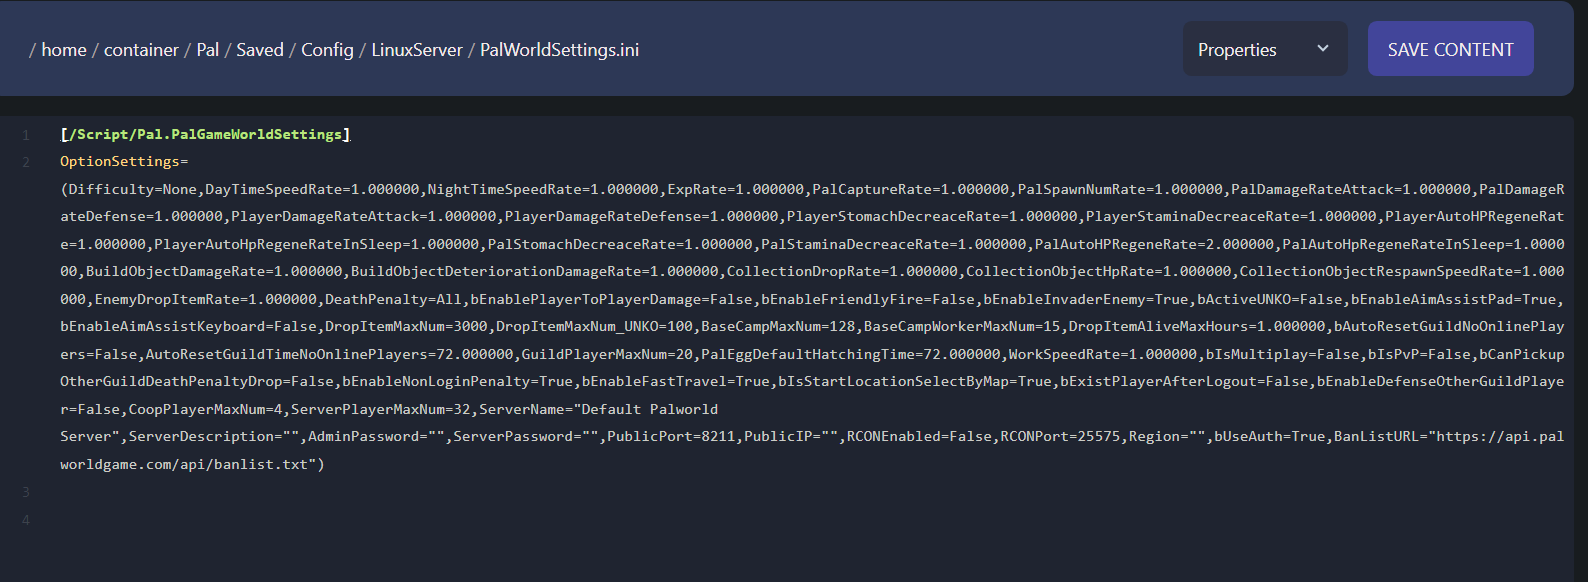Jump to the Saved directory breadcrumb
Screen dimensions: 1588x582
tap(260, 50)
